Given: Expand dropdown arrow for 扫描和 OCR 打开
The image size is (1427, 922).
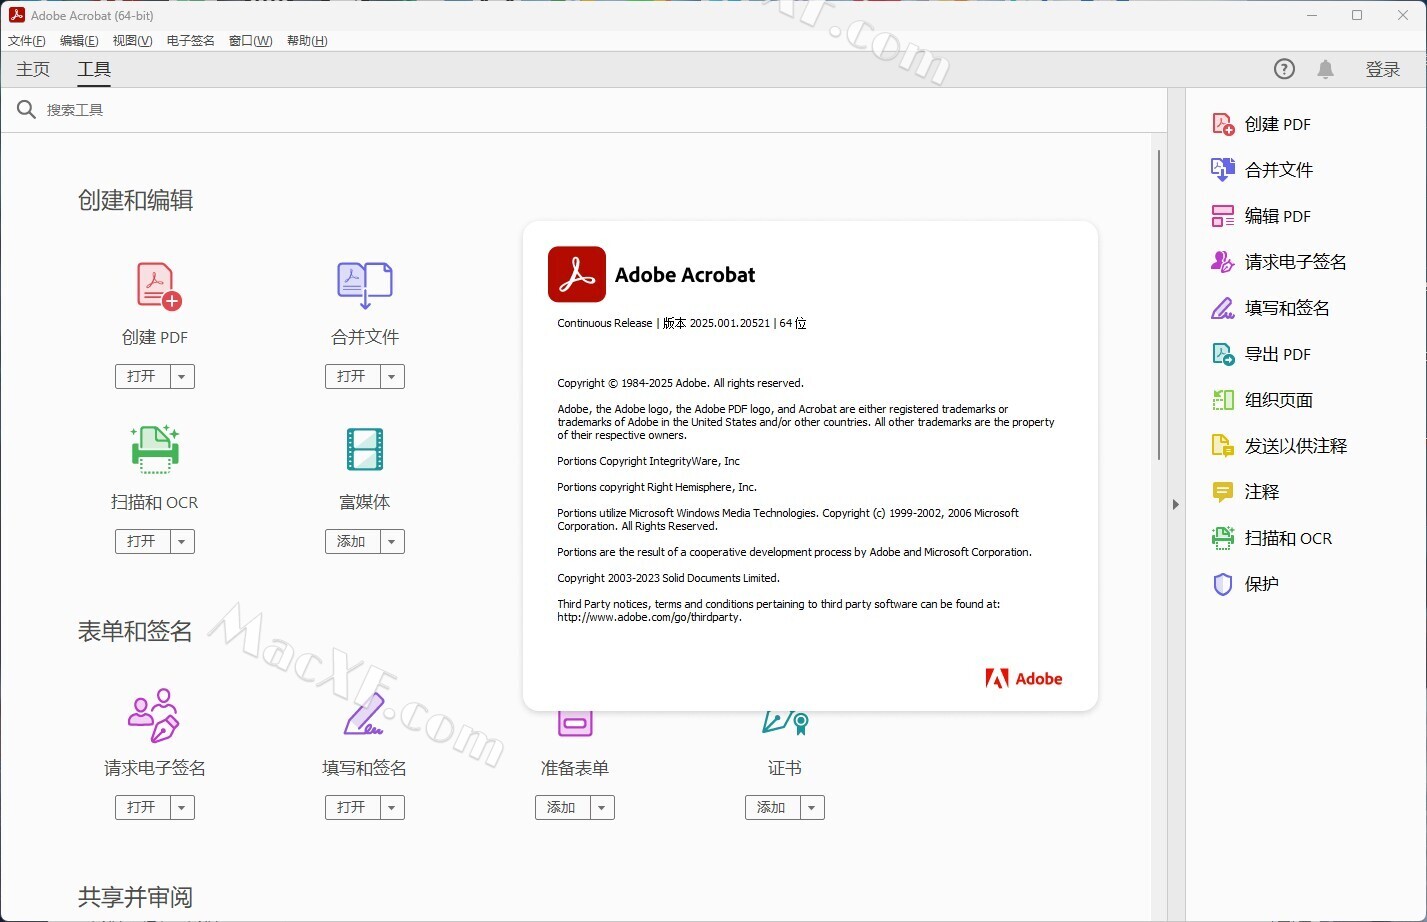Looking at the screenshot, I should pyautogui.click(x=182, y=542).
